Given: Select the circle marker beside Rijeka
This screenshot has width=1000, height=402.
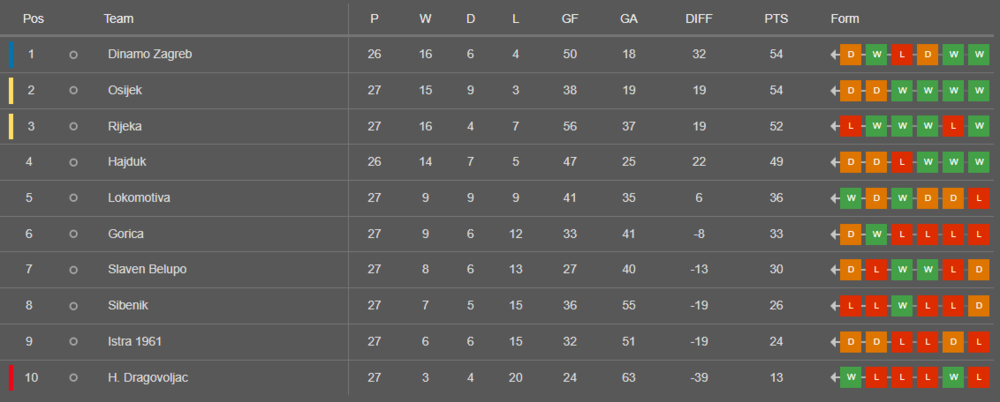Looking at the screenshot, I should pos(73,126).
